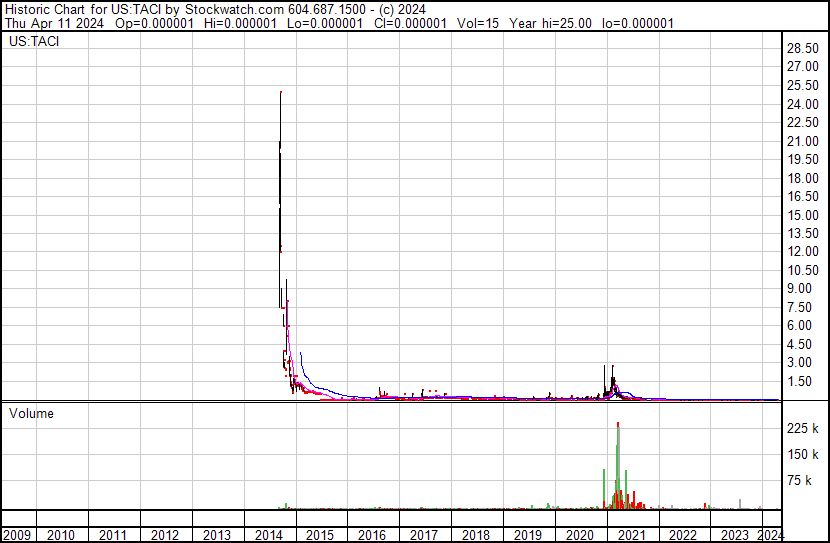Click the 12.00 price axis label
Viewport: 830px width, 543px height.
803,251
